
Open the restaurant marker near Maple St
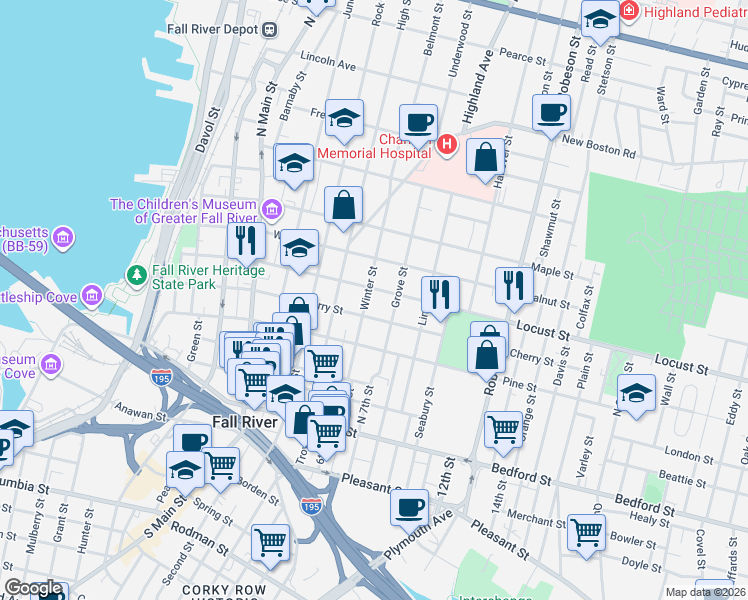point(514,288)
